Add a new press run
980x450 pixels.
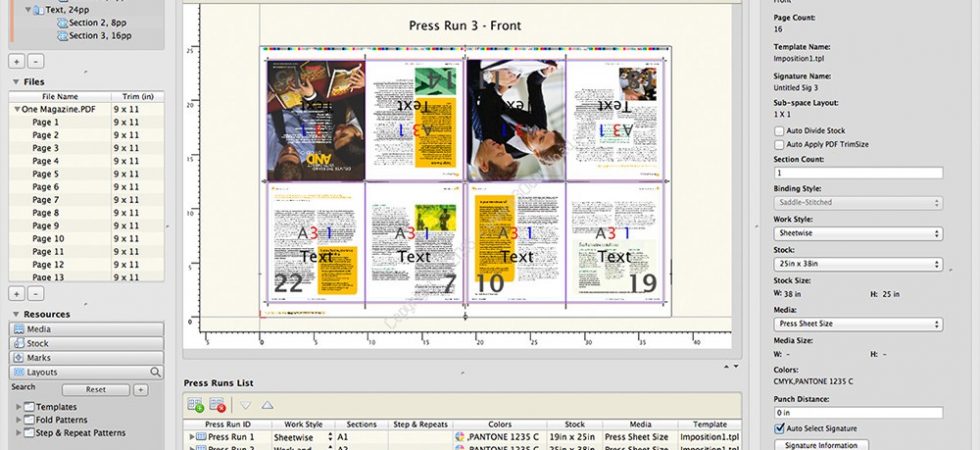(x=196, y=406)
